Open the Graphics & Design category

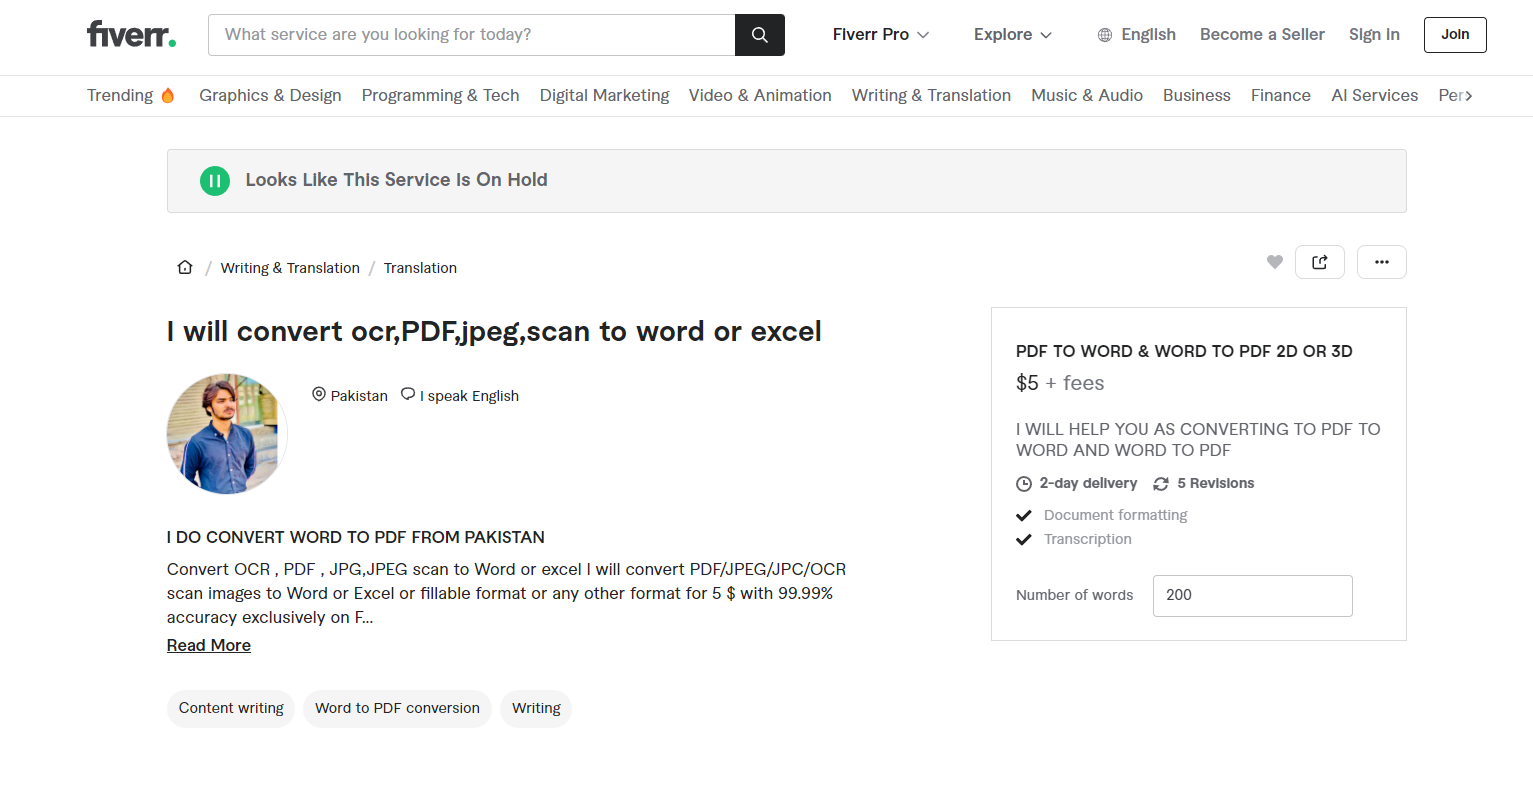270,96
